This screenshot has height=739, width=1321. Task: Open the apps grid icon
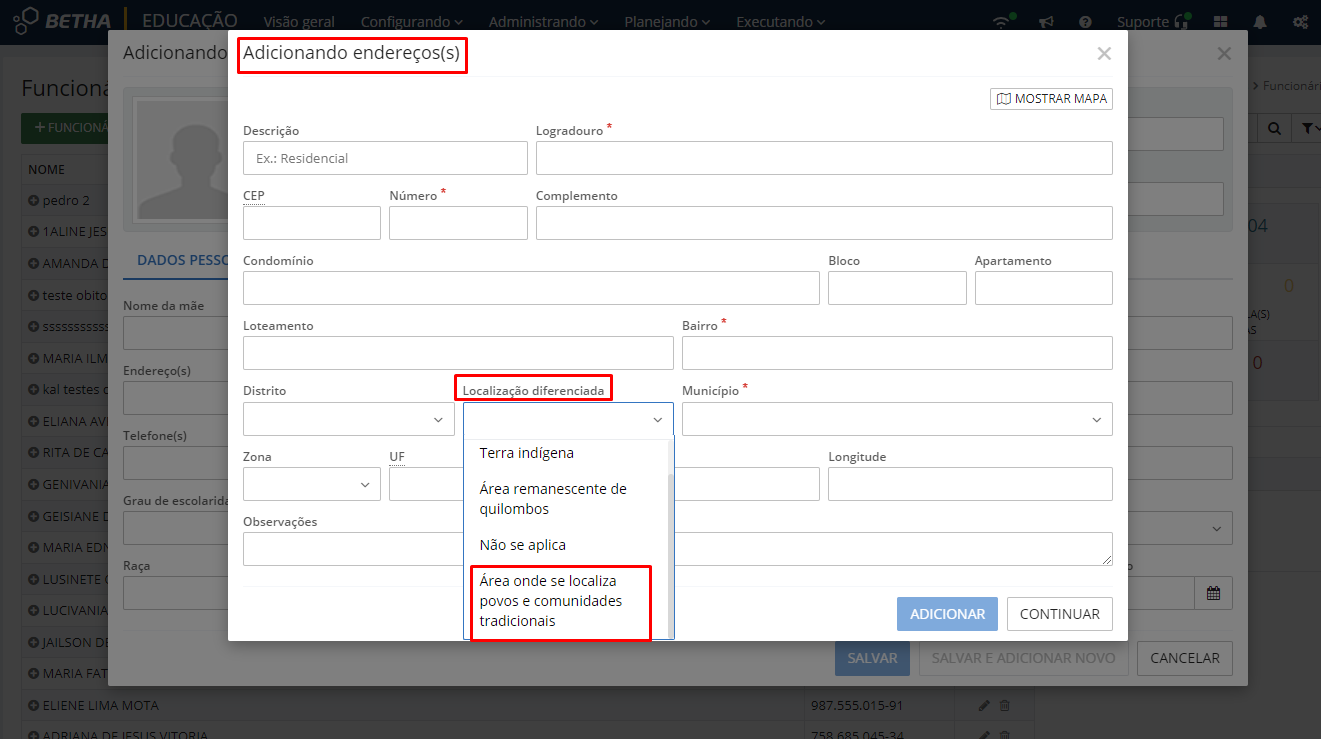click(1220, 22)
